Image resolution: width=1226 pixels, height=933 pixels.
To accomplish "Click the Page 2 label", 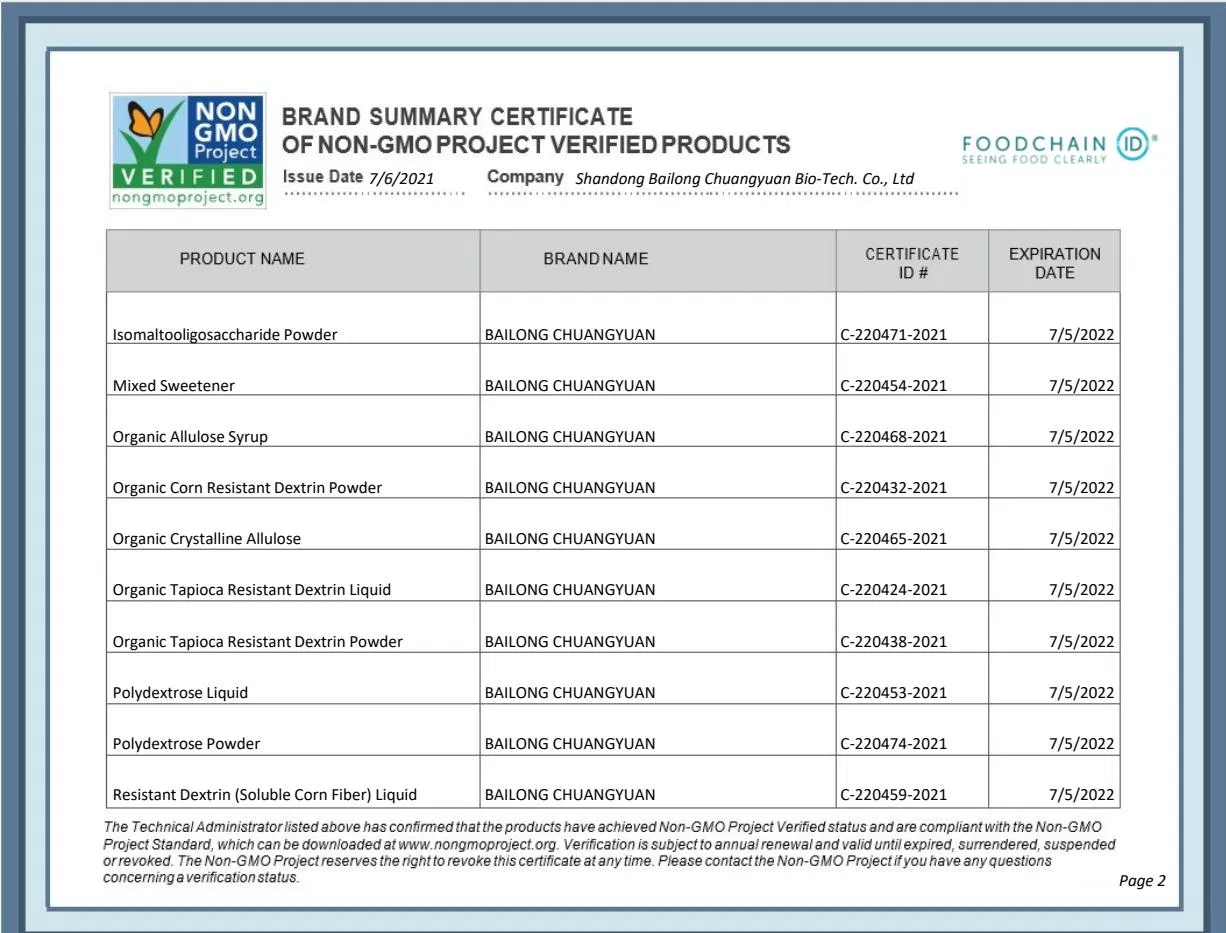I will (1142, 881).
